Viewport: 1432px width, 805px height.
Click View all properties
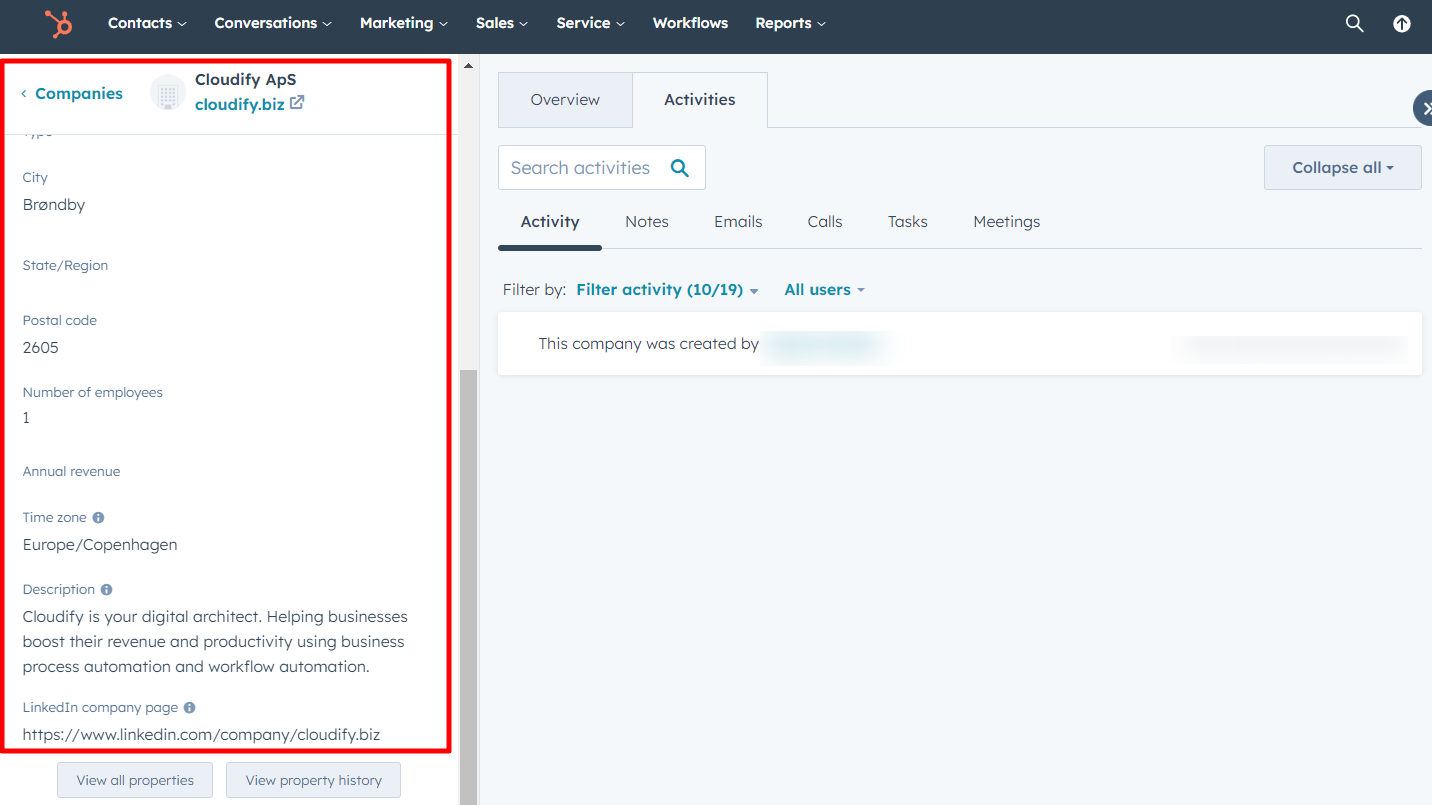pos(134,780)
